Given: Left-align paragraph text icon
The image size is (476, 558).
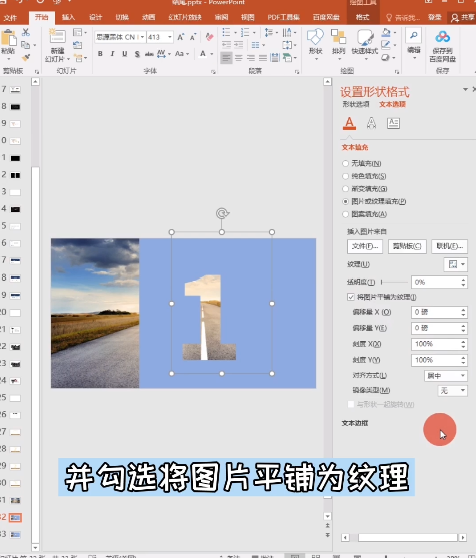Looking at the screenshot, I should (x=226, y=58).
